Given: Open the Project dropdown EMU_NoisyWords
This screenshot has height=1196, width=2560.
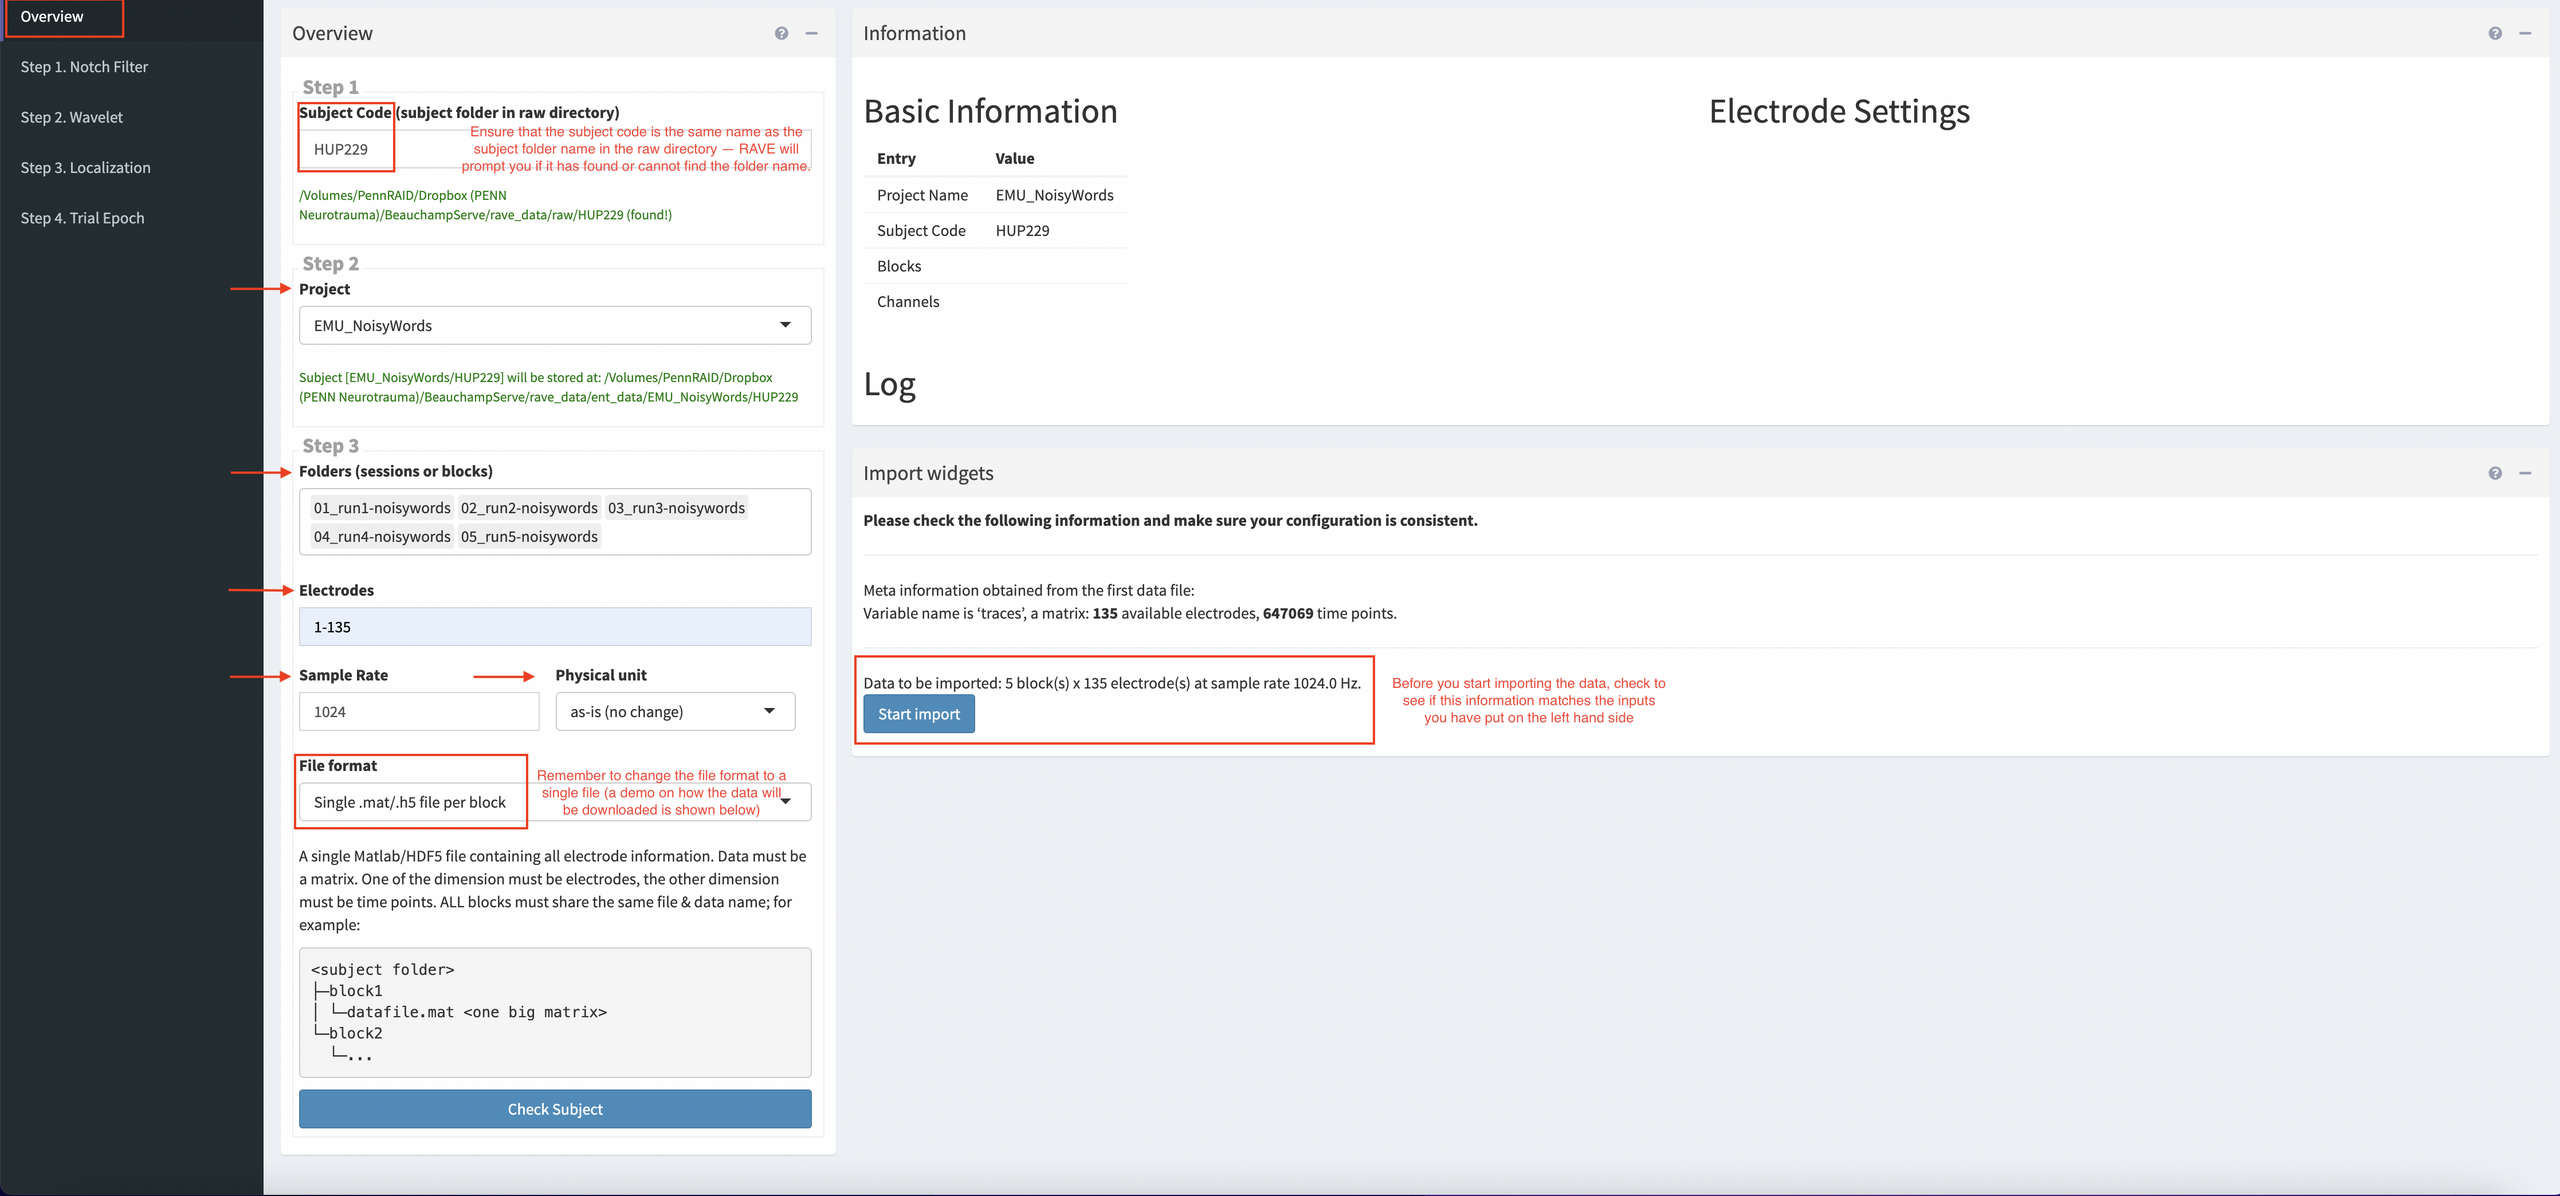Looking at the screenshot, I should point(554,326).
